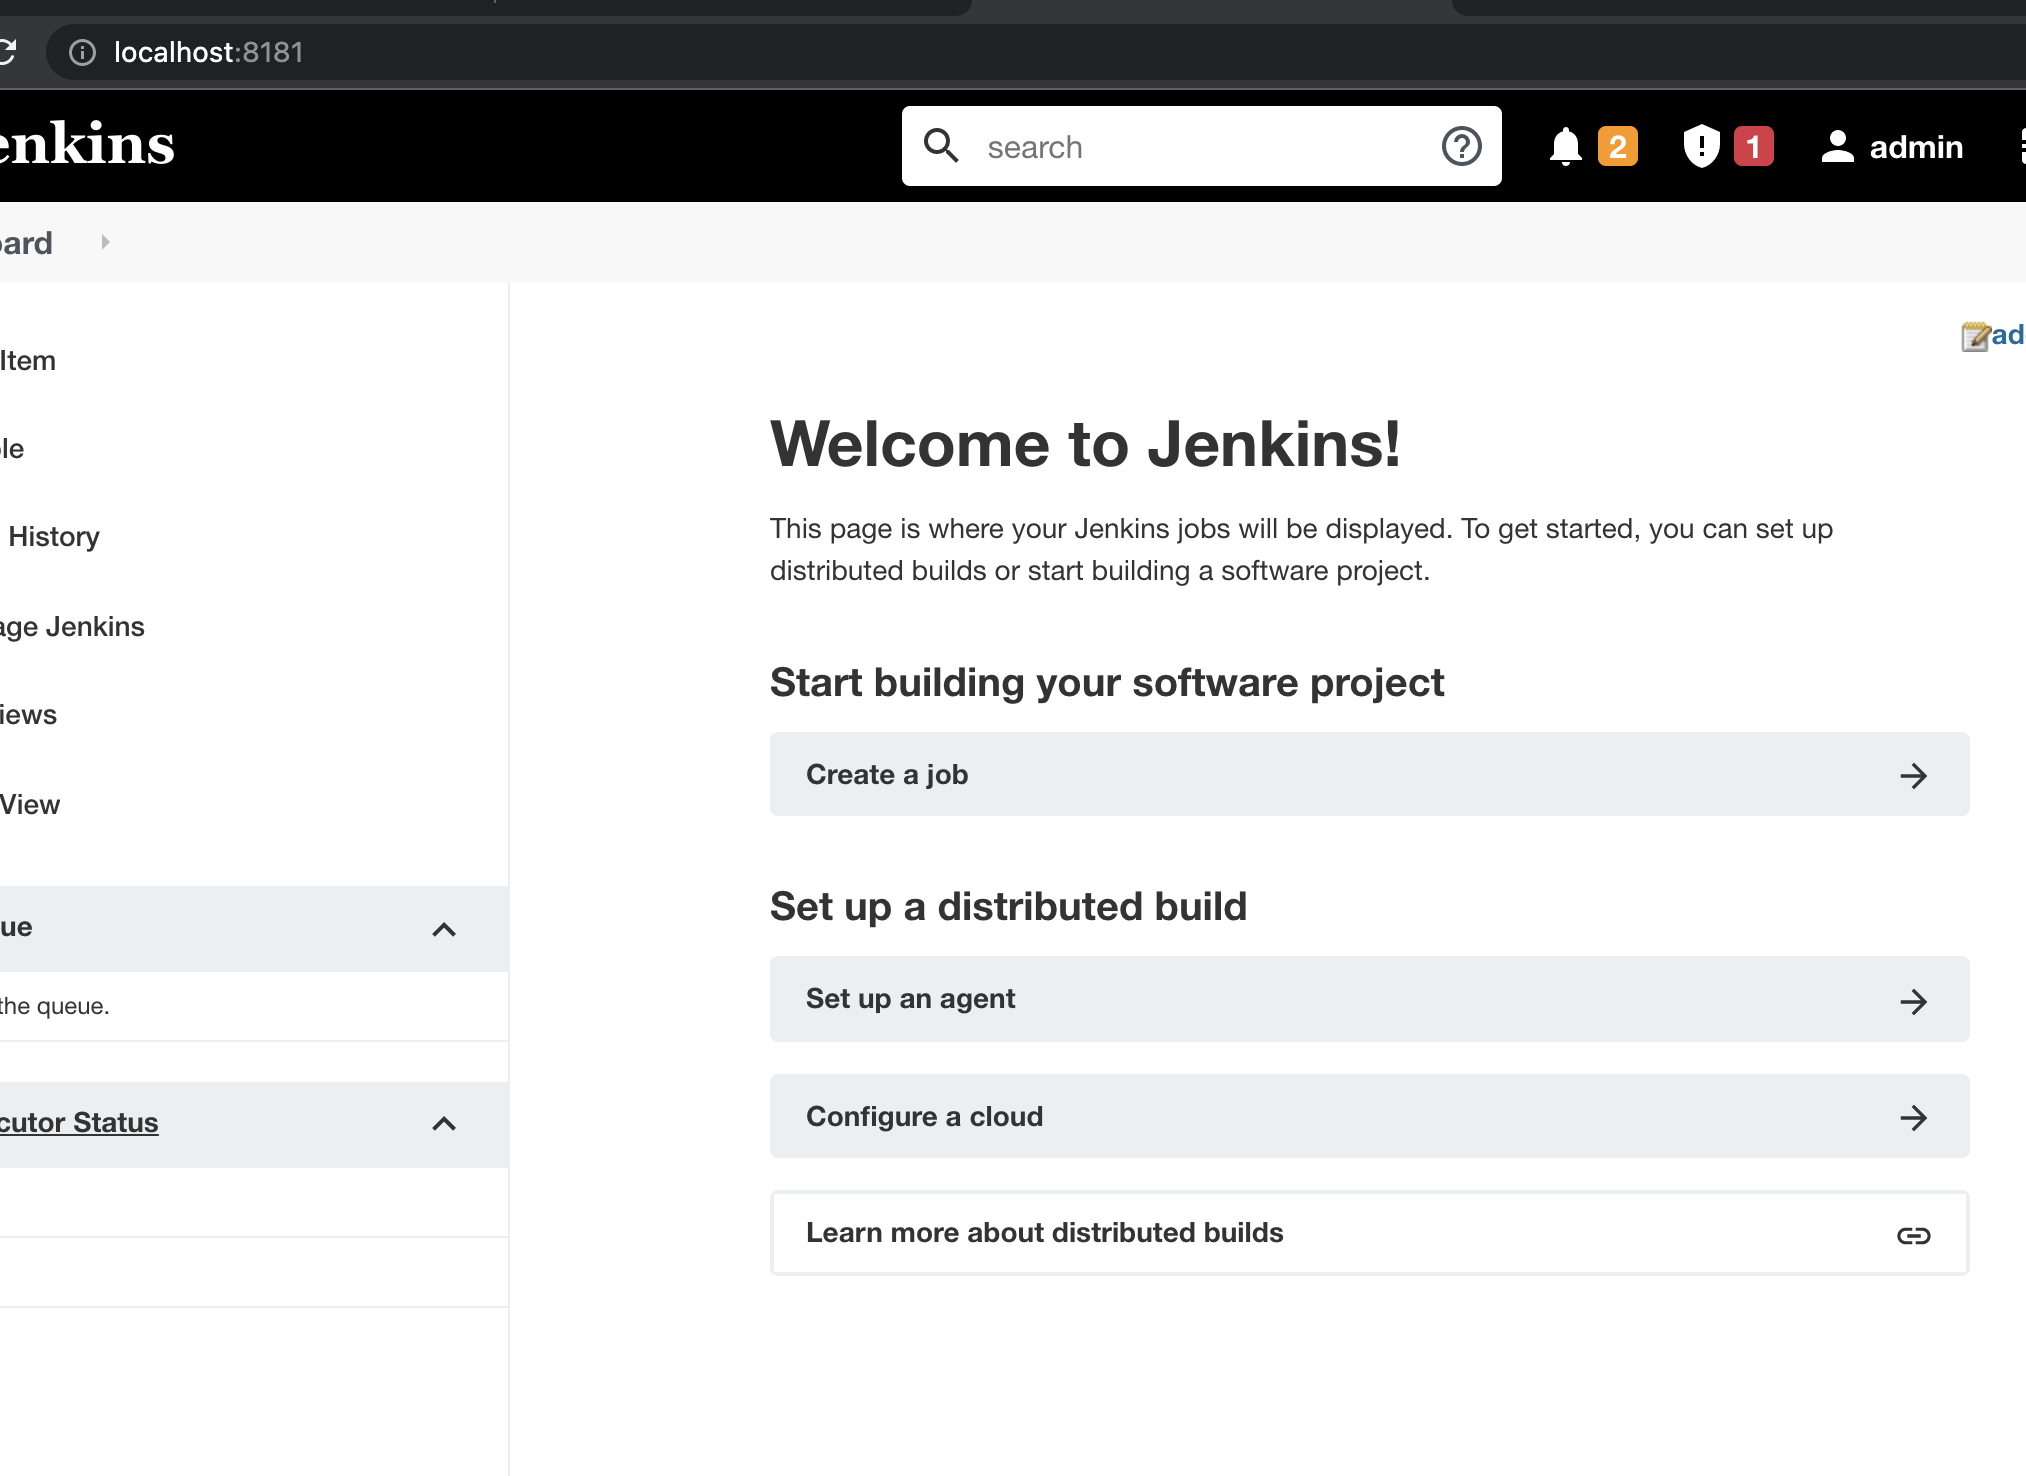Open security warnings shield icon
This screenshot has width=2026, height=1476.
[1700, 146]
